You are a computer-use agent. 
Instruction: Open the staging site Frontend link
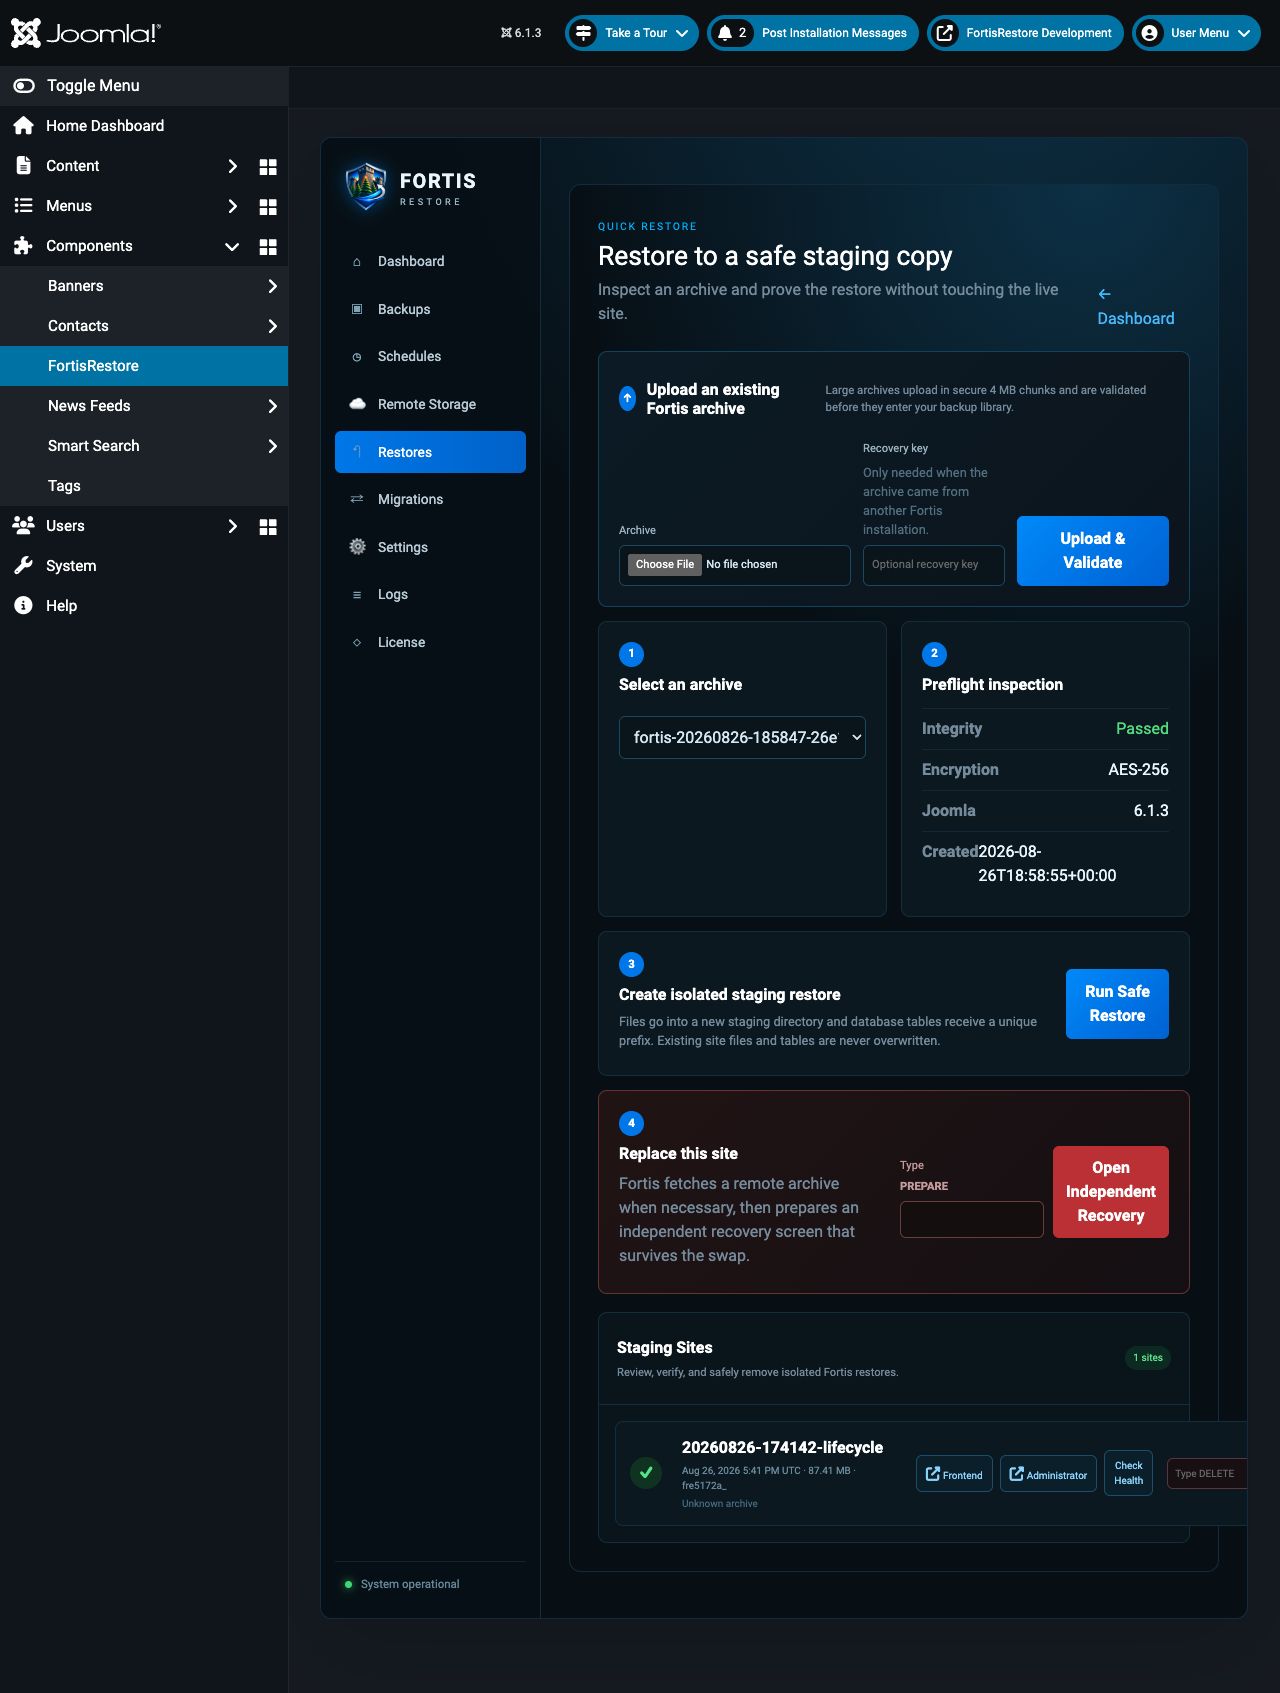tap(954, 1474)
